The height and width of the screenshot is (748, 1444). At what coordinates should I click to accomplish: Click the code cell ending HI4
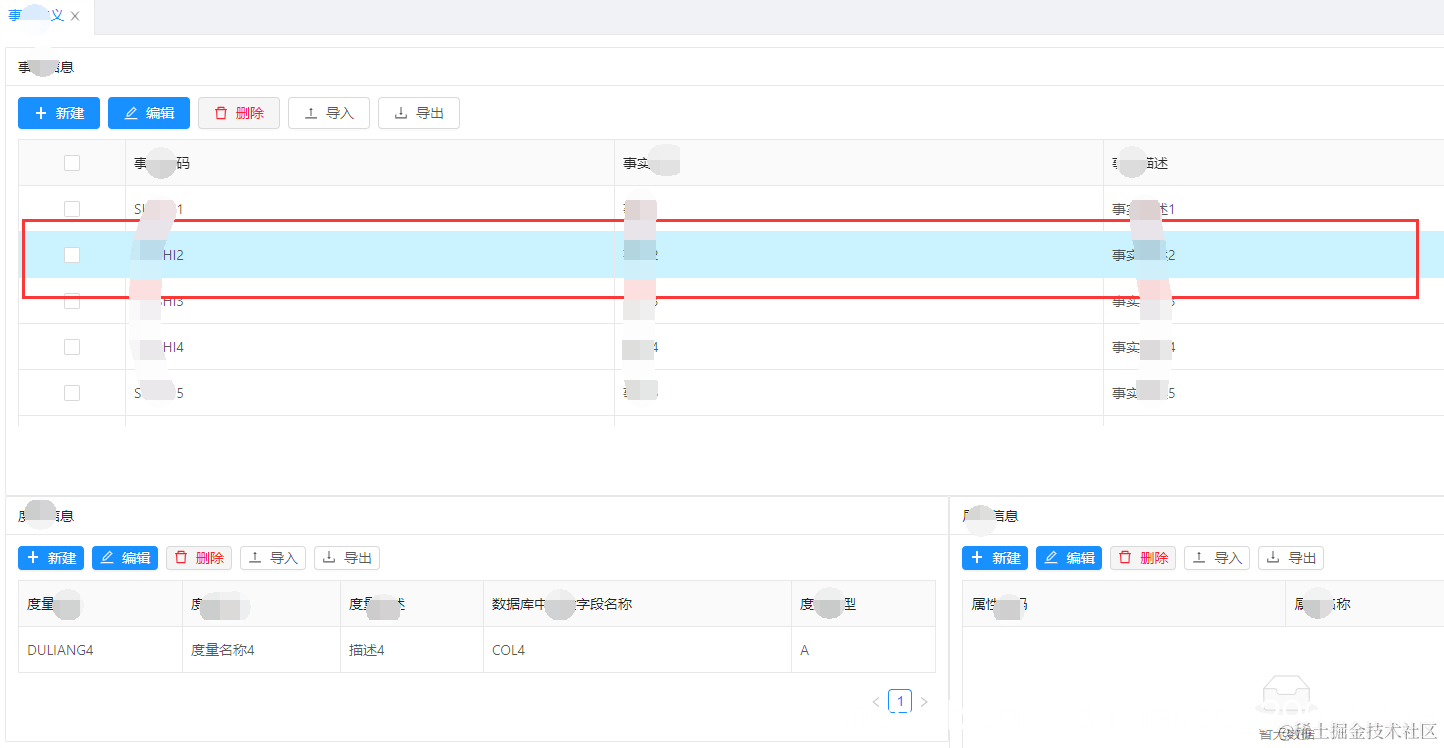pyautogui.click(x=370, y=347)
